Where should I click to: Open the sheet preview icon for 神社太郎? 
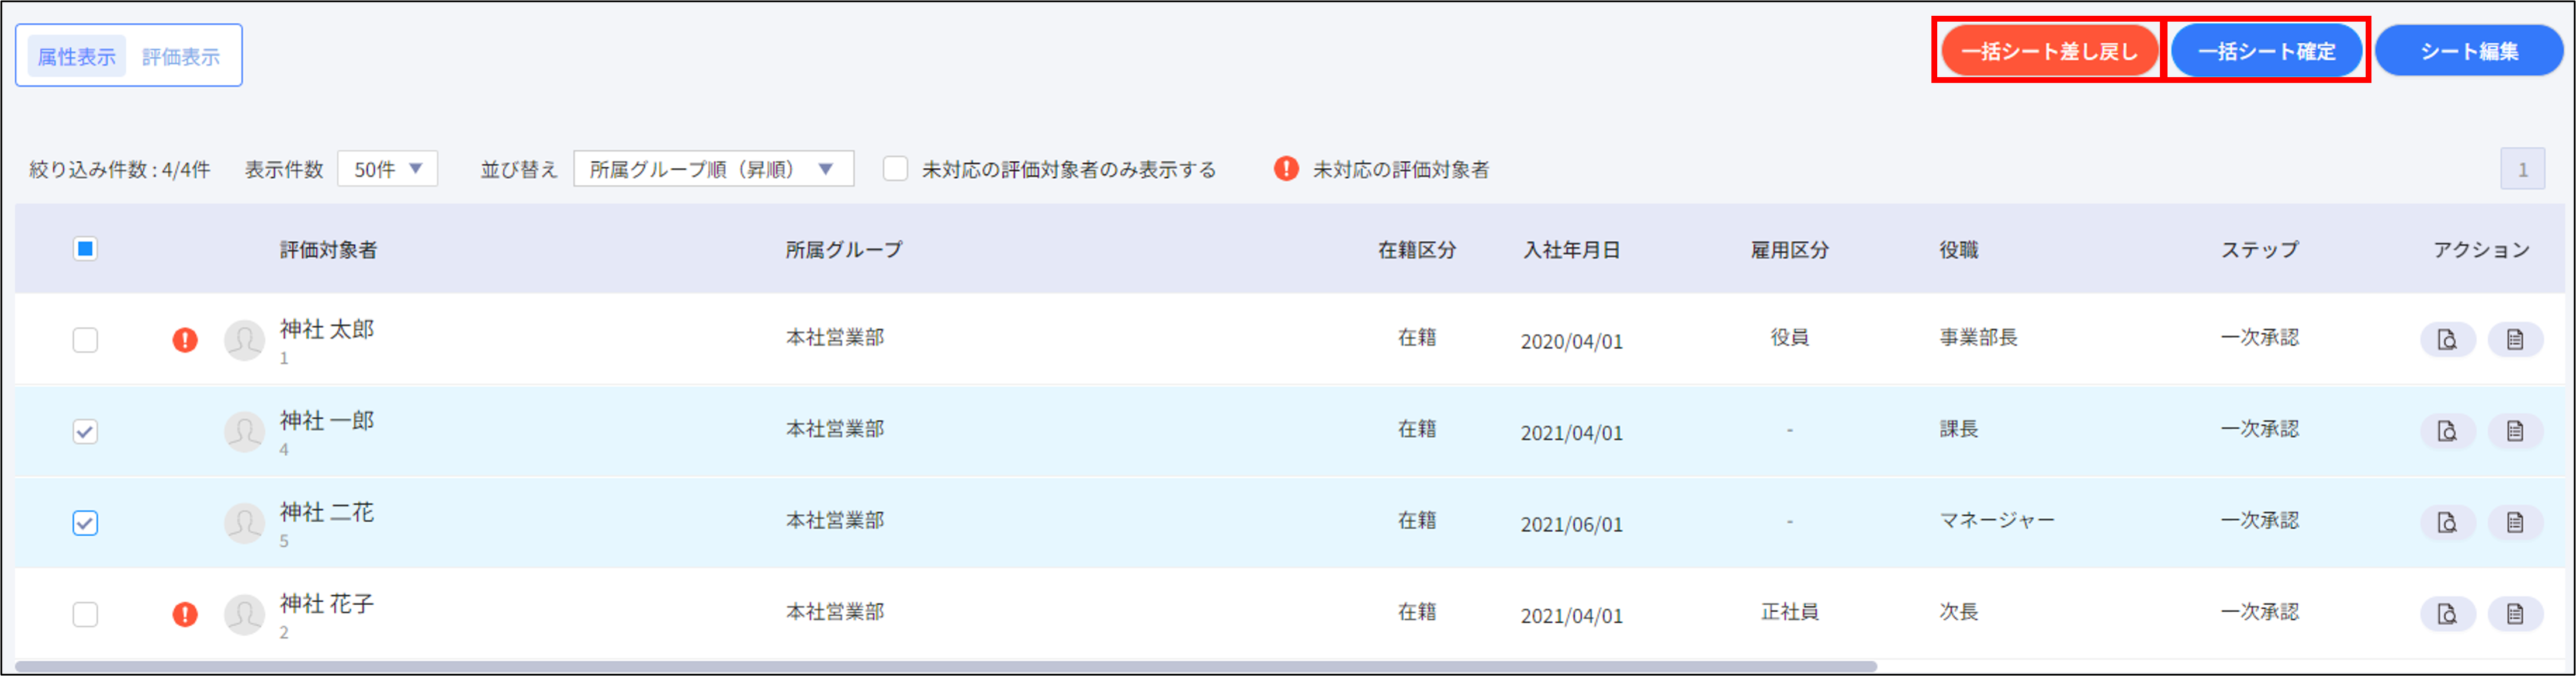coord(2447,338)
